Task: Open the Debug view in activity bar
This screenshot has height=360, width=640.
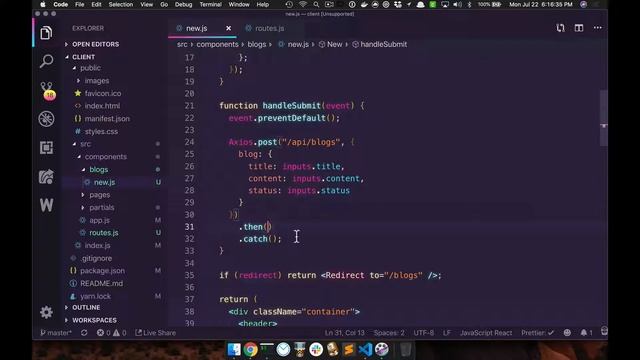Action: tap(46, 119)
